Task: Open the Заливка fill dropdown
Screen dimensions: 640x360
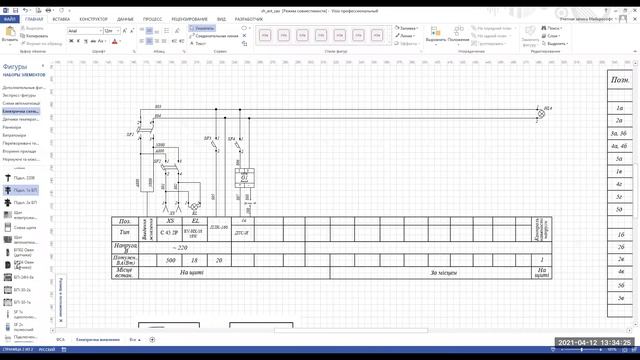Action: pyautogui.click(x=406, y=28)
